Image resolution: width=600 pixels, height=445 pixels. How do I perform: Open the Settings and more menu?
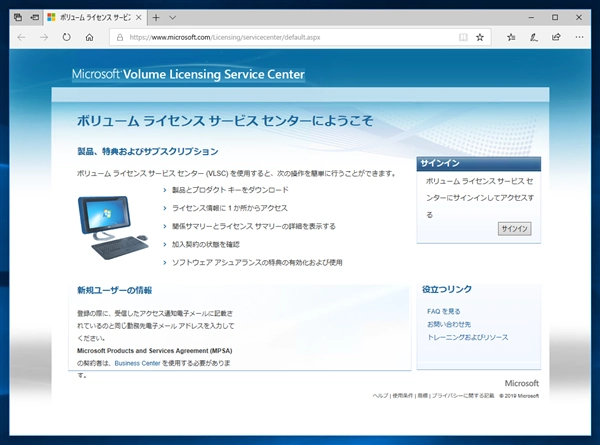point(579,37)
